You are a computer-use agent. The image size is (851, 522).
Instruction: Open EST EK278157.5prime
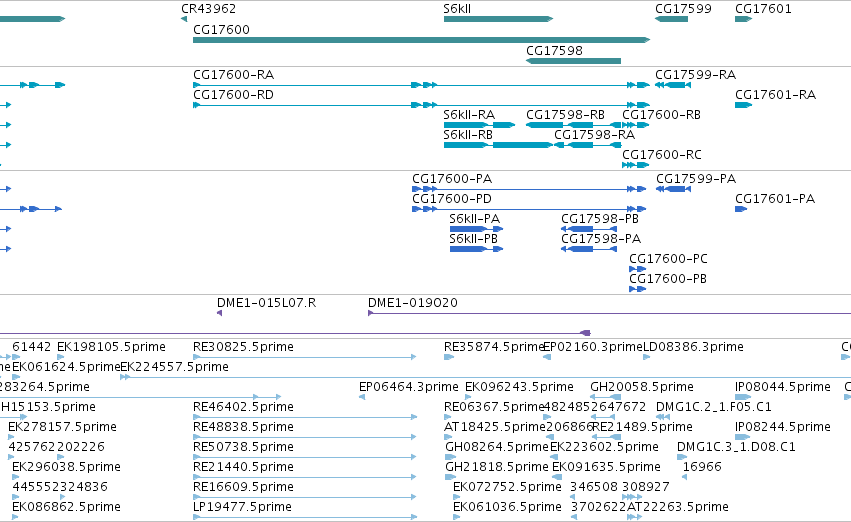click(62, 427)
